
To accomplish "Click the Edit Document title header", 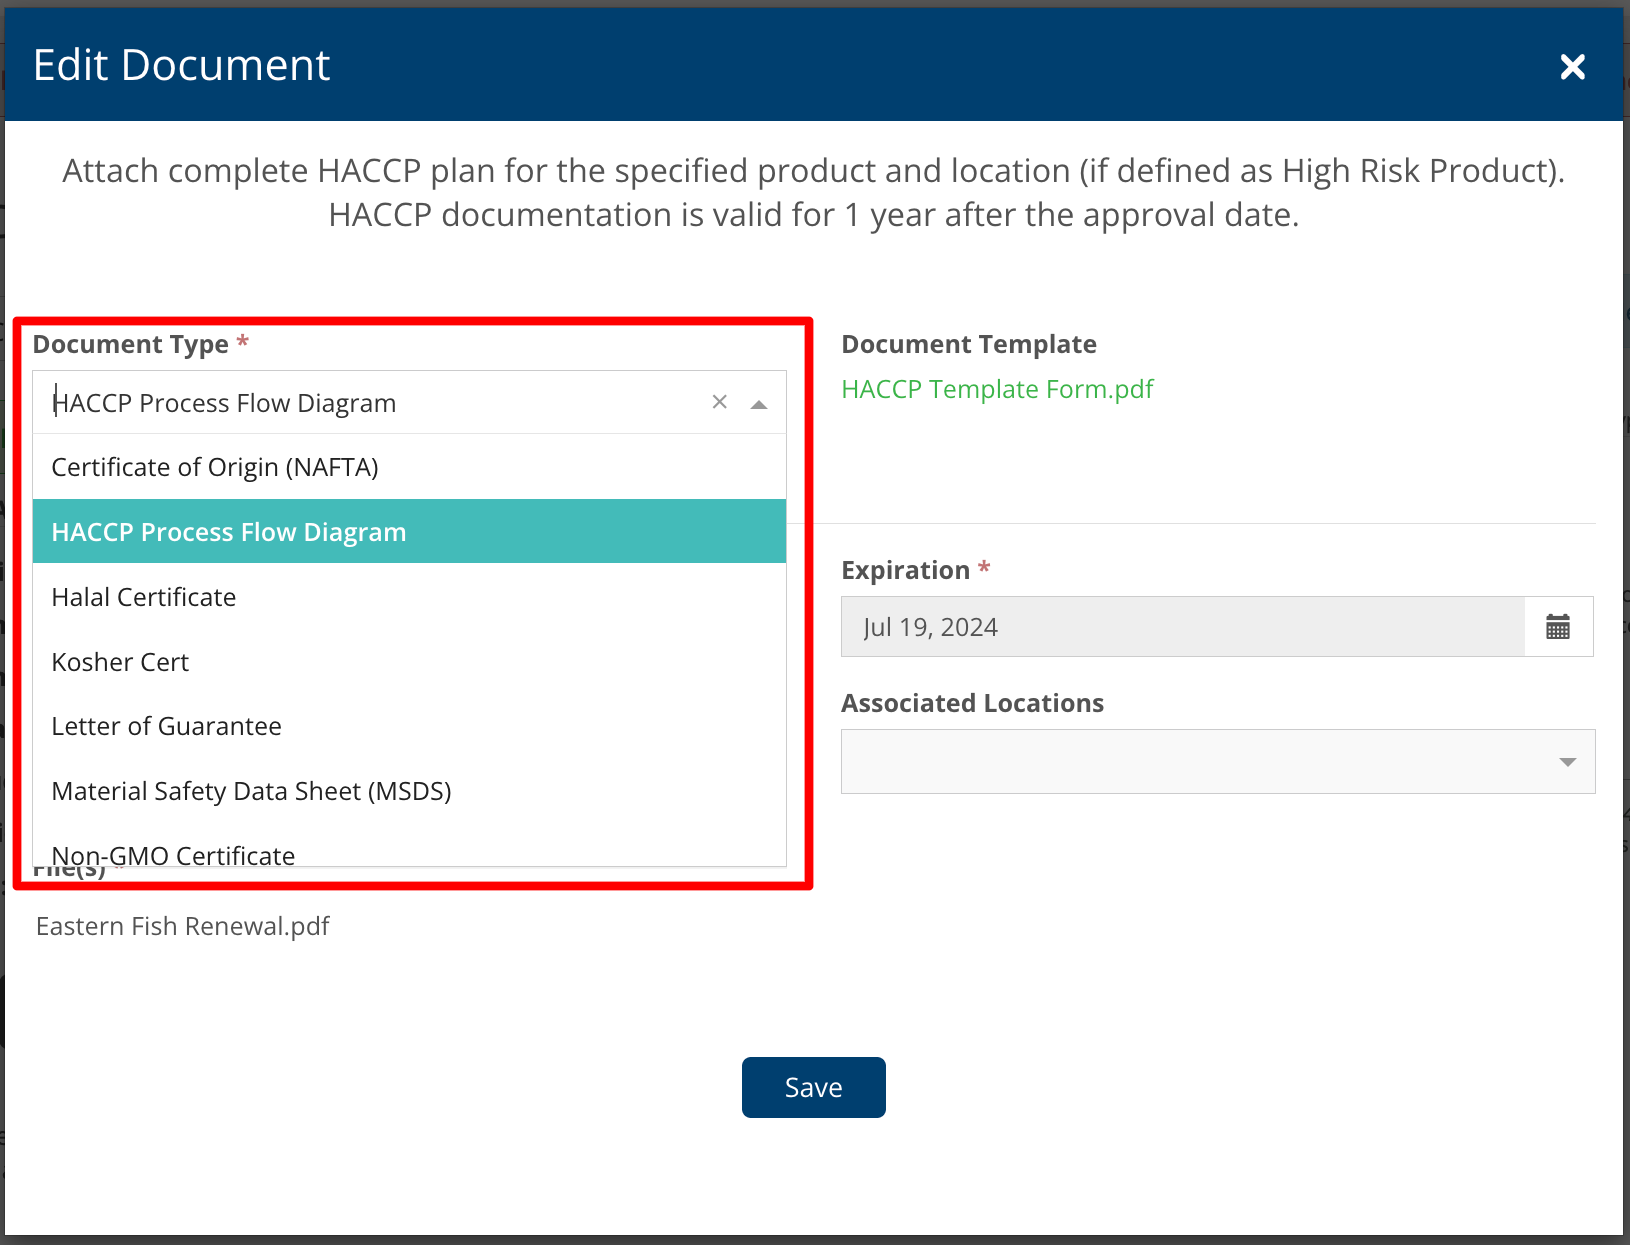I will point(181,65).
